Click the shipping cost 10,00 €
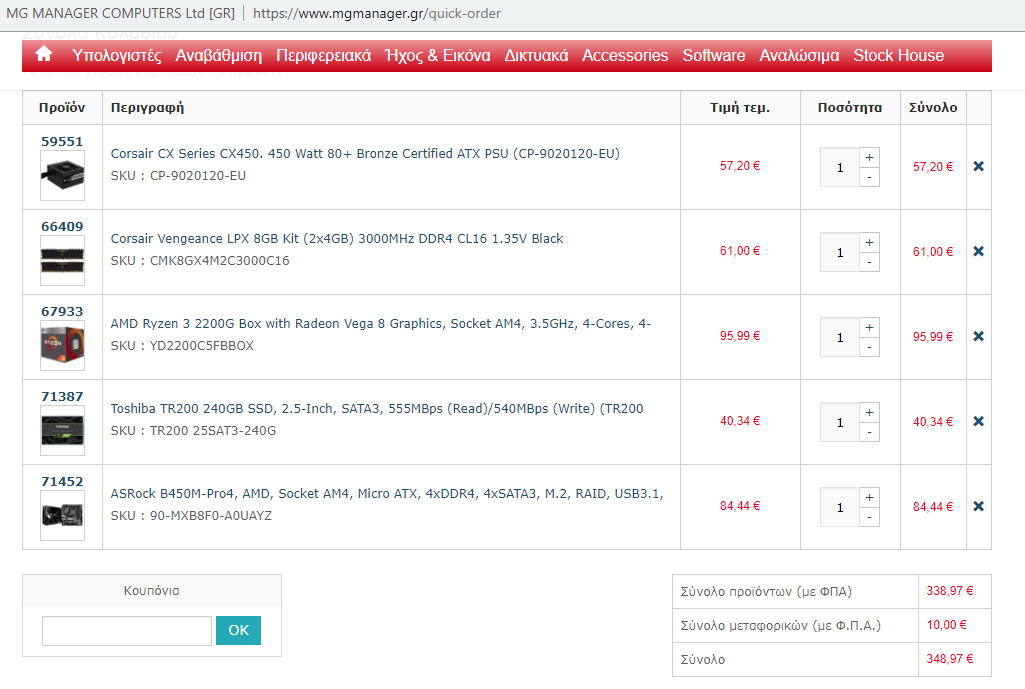The width and height of the screenshot is (1025, 689). tap(947, 625)
